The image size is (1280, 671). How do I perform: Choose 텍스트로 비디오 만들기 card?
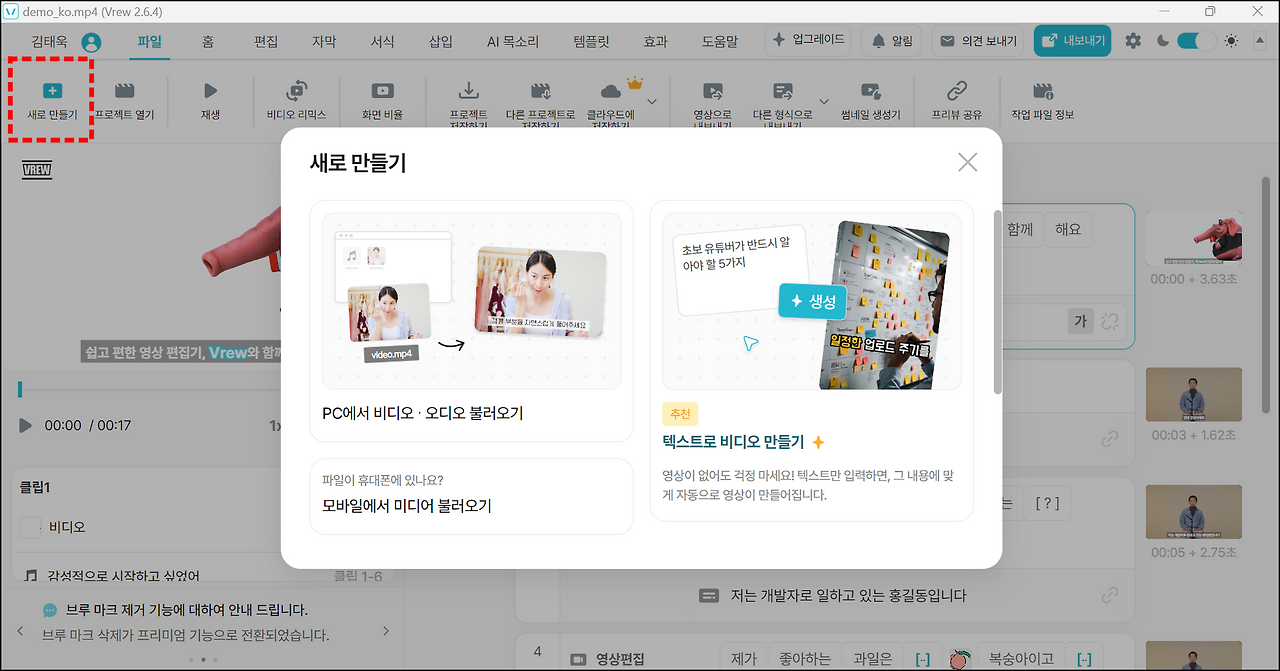pyautogui.click(x=811, y=361)
